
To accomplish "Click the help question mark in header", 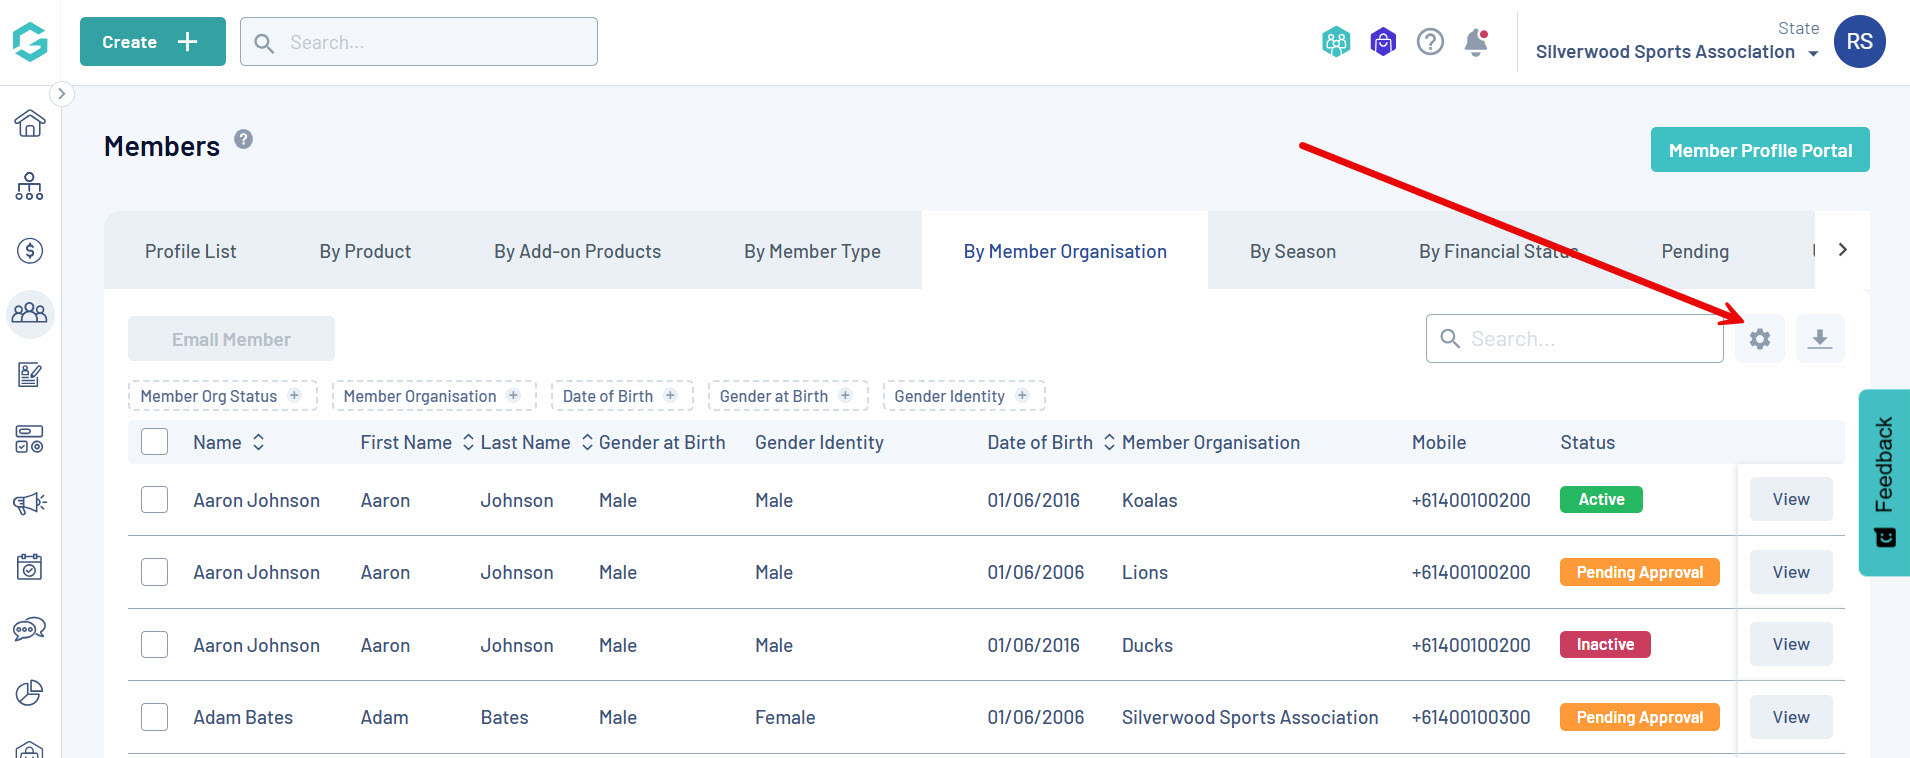I will click(1430, 42).
